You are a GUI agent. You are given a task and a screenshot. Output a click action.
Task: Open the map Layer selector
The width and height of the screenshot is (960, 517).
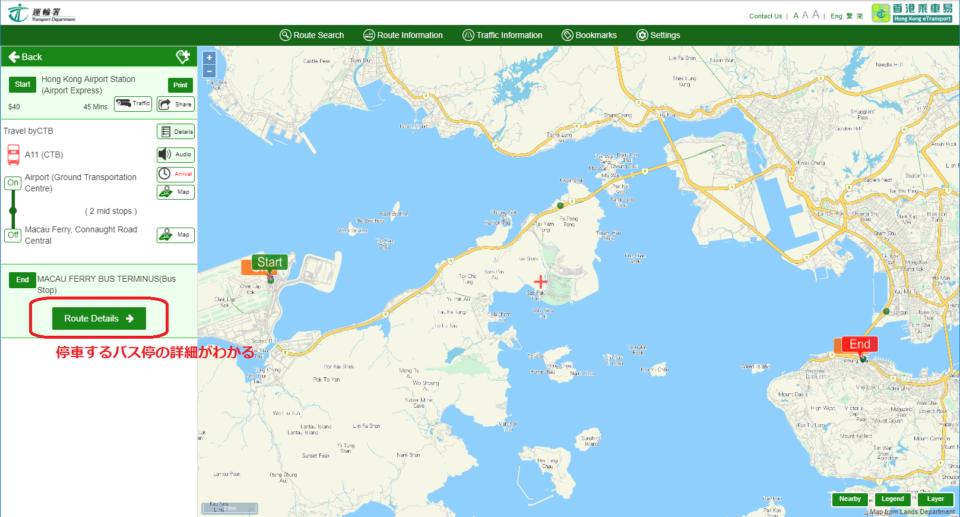pos(934,499)
